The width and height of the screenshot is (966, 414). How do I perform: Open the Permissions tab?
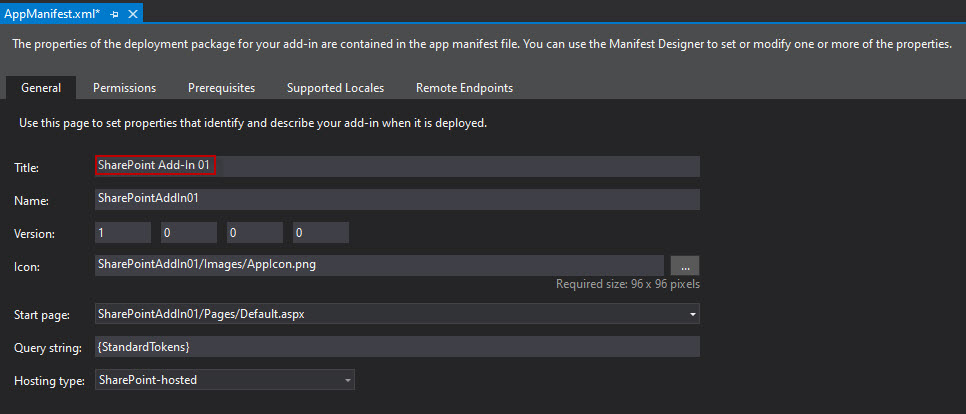tap(124, 88)
